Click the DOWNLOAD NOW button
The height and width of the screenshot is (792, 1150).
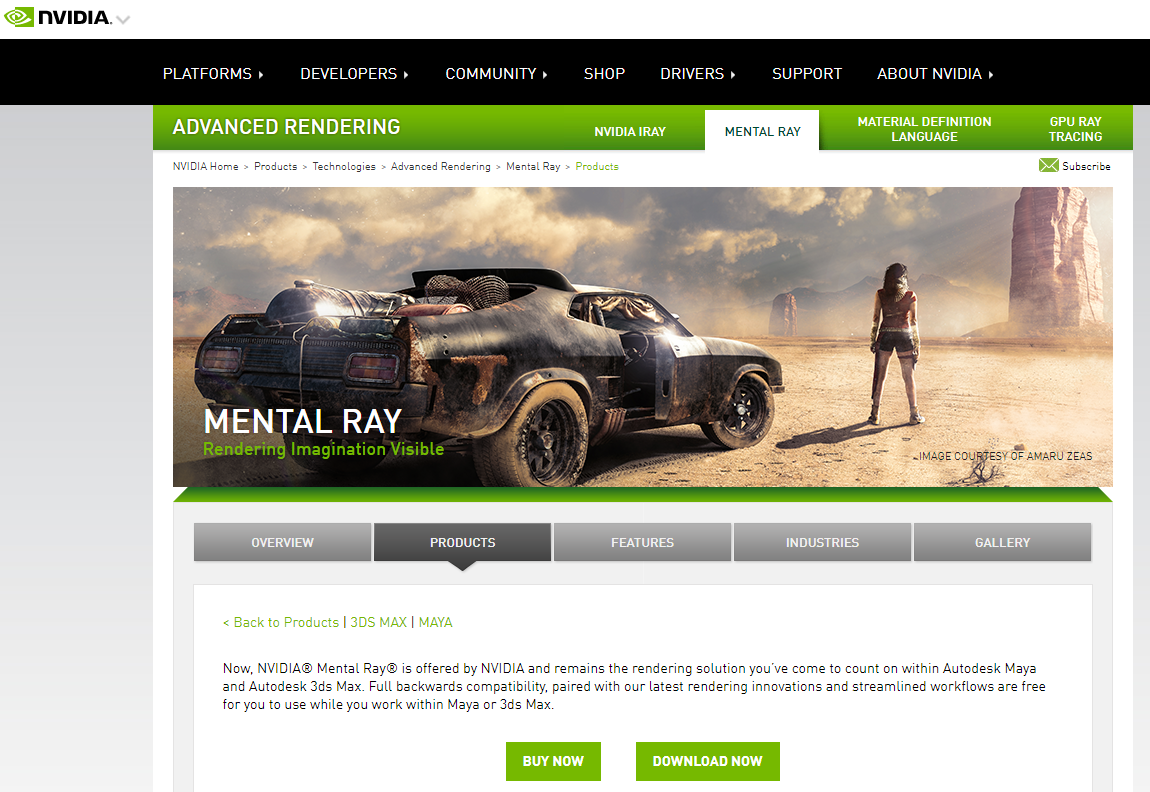tap(708, 761)
